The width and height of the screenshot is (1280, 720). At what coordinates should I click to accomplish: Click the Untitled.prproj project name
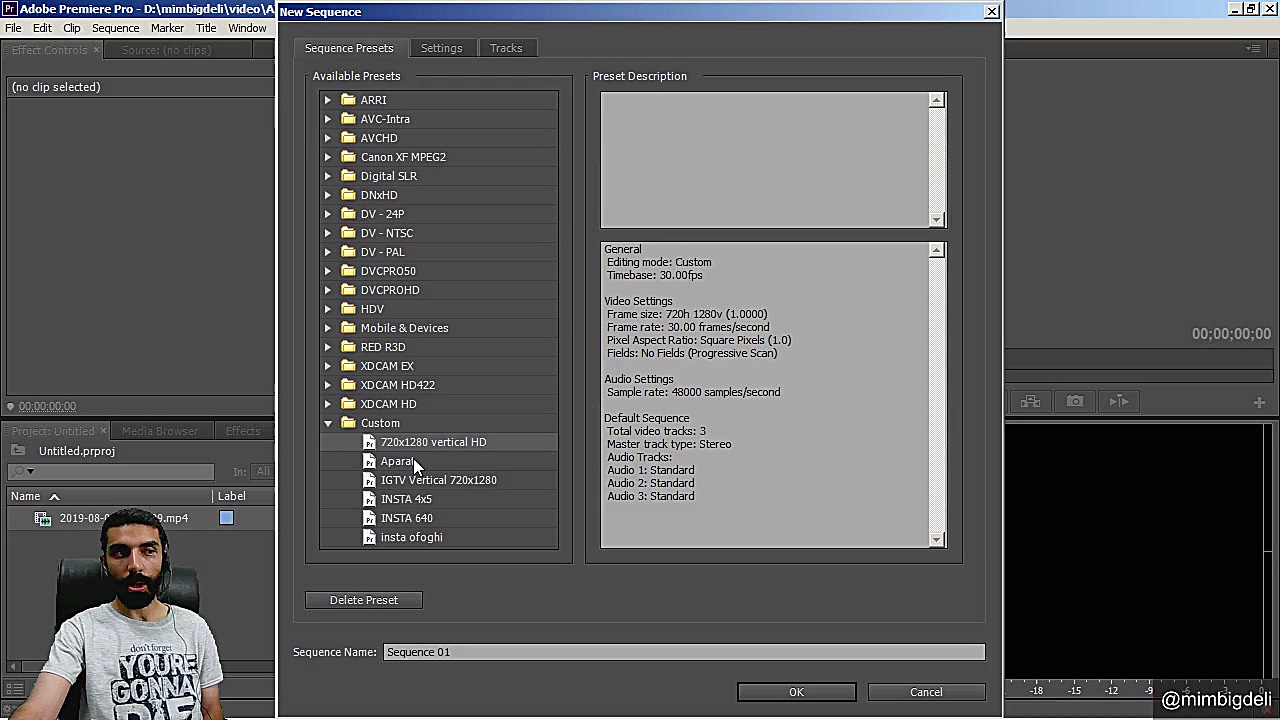[x=77, y=451]
